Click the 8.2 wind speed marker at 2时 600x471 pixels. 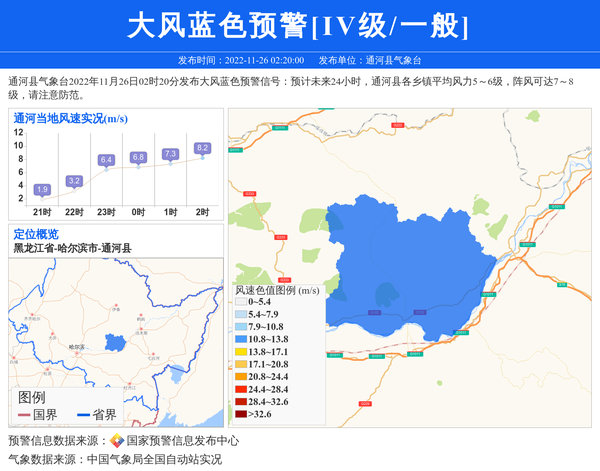tap(202, 148)
